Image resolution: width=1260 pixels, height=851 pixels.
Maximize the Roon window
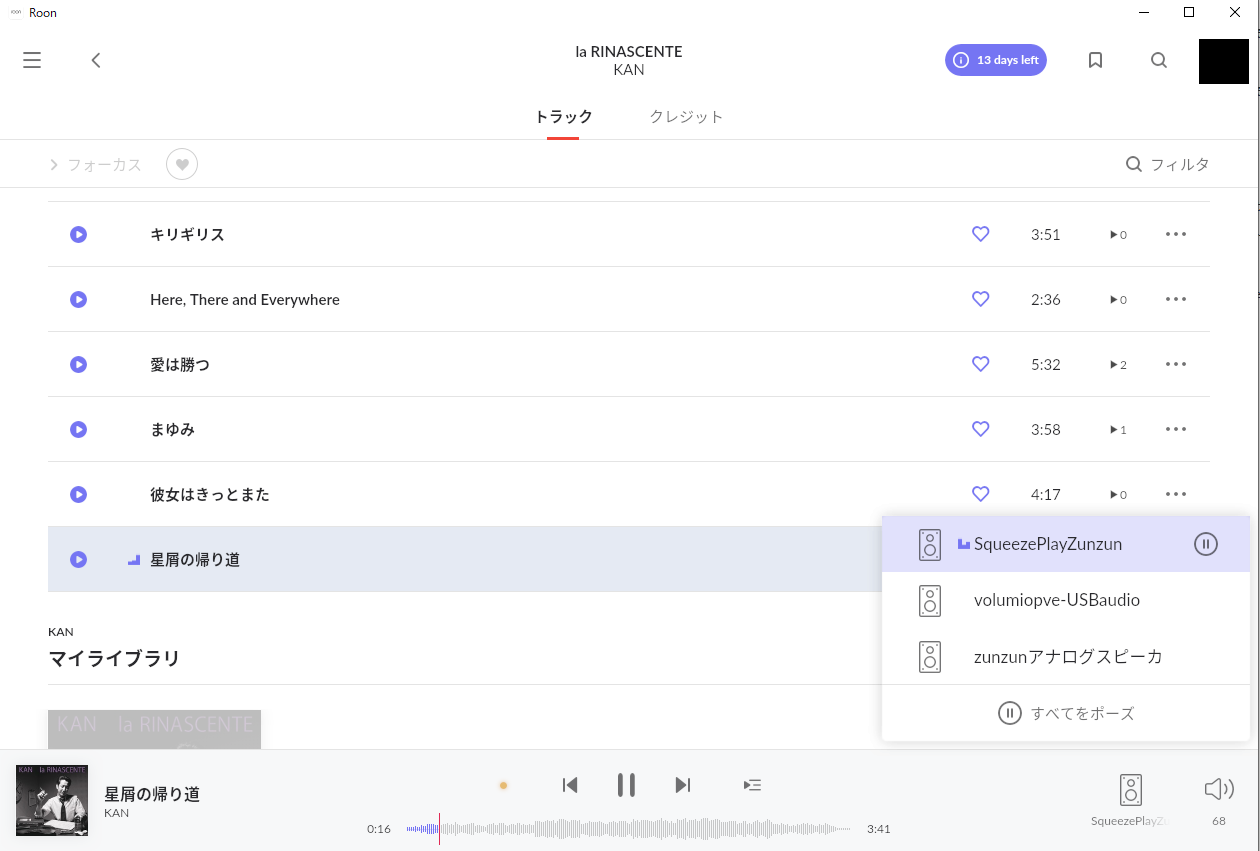(x=1189, y=12)
